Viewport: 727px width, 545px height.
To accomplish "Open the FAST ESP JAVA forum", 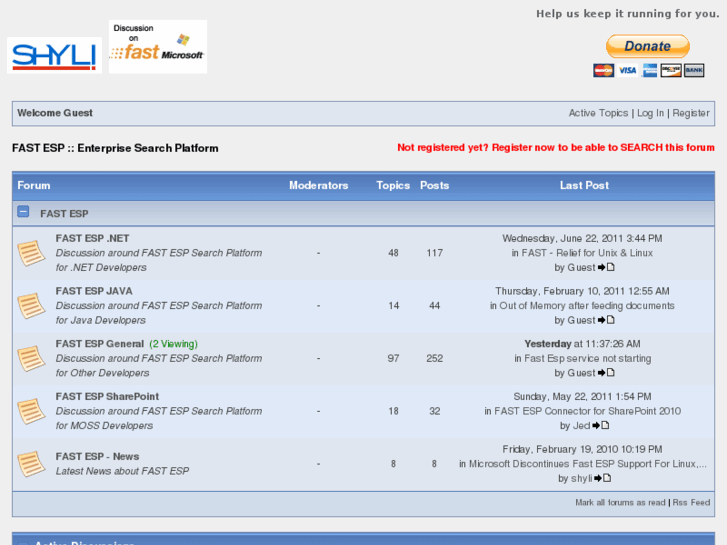I will 94,291.
